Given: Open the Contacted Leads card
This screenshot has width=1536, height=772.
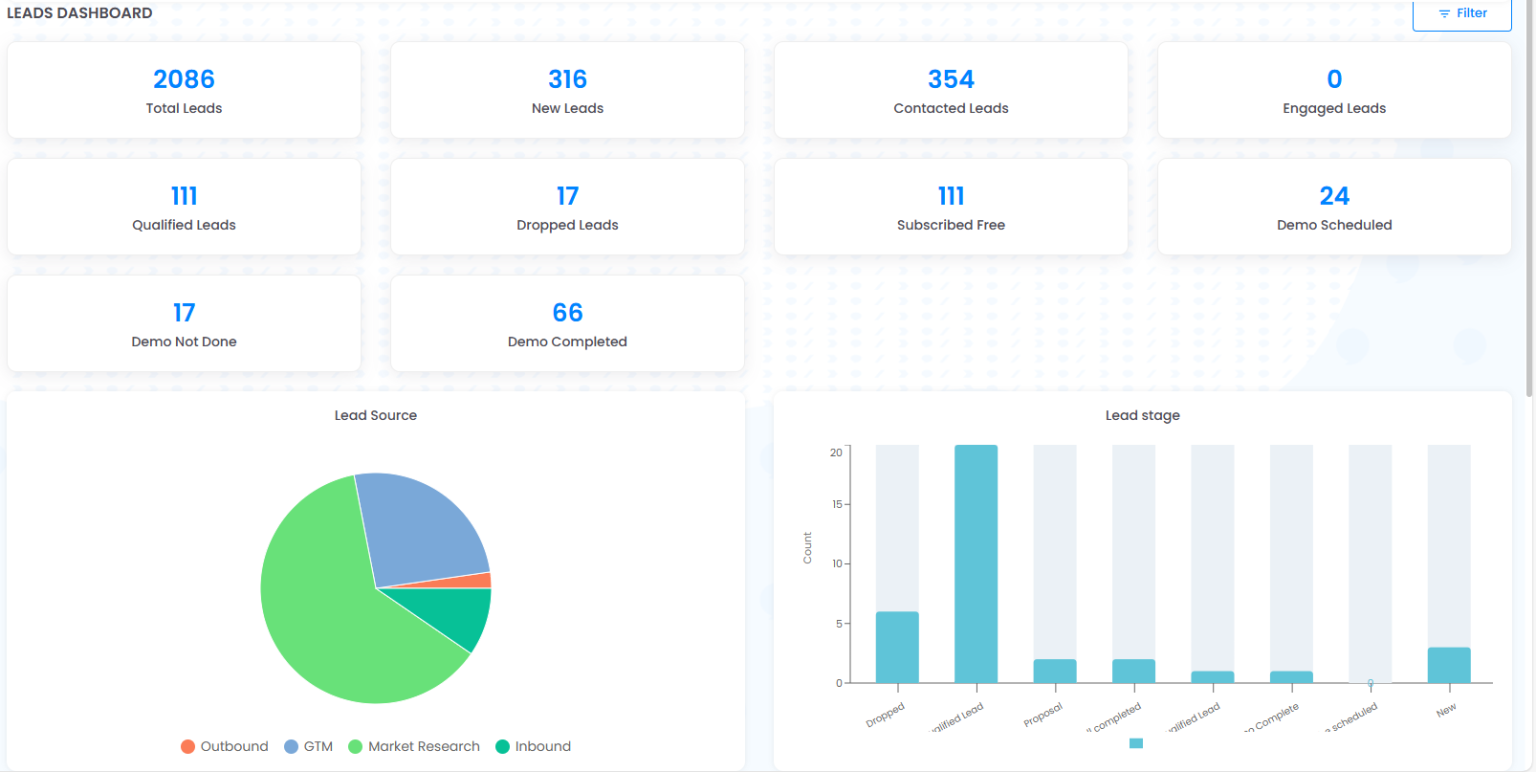Looking at the screenshot, I should 950,90.
